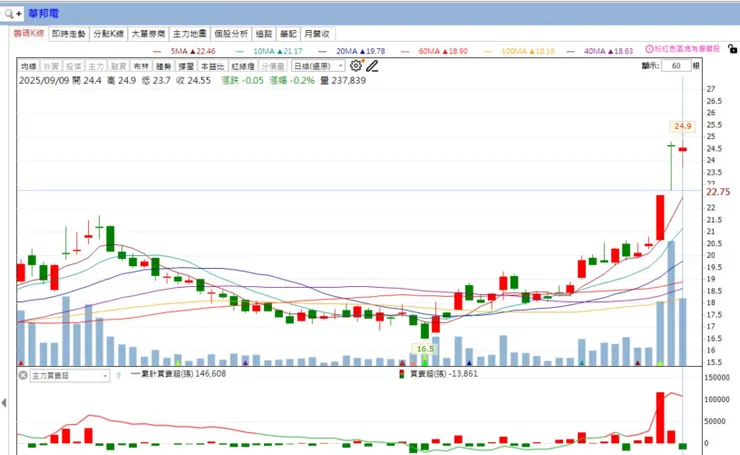Toggle 本益比 PE ratio overlay

[212, 66]
